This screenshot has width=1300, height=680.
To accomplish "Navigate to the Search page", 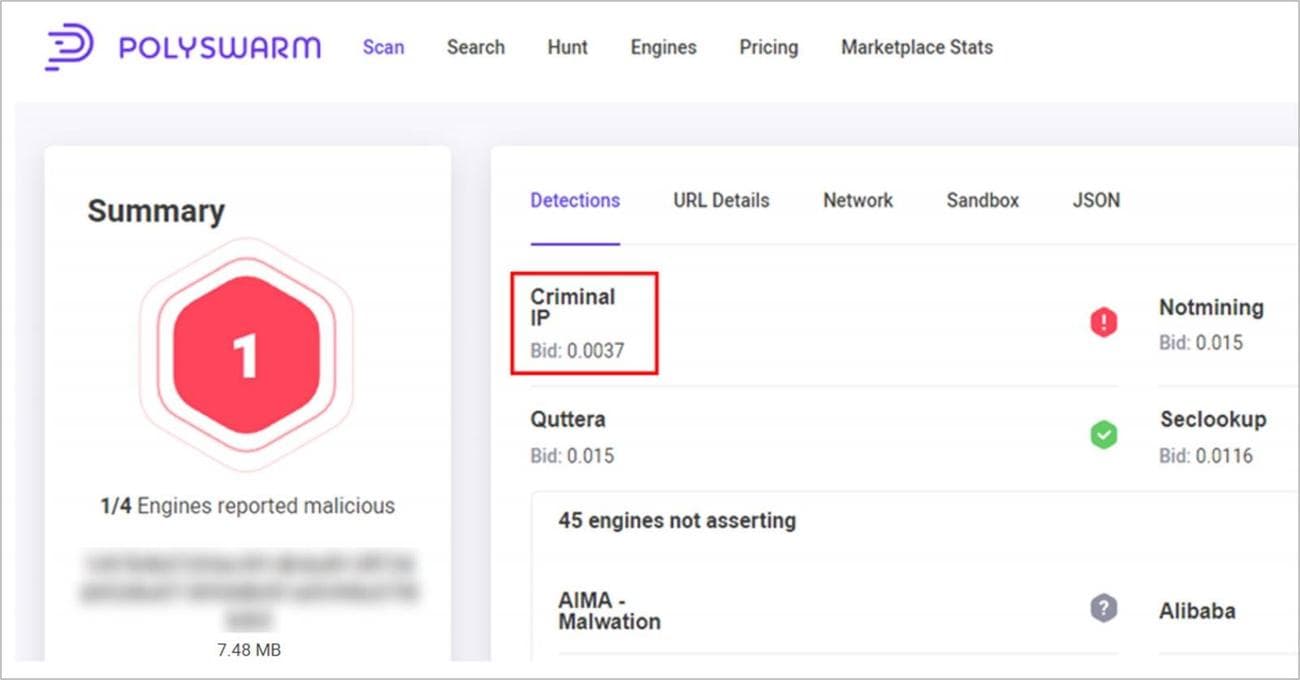I will click(476, 47).
